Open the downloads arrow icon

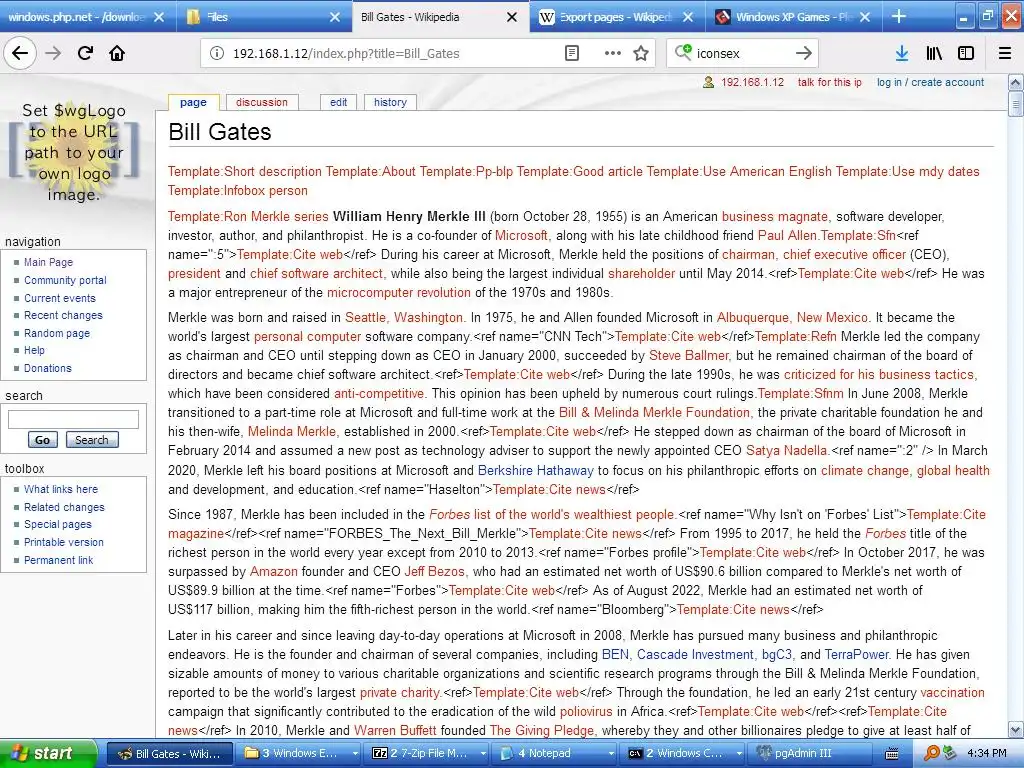coord(902,53)
